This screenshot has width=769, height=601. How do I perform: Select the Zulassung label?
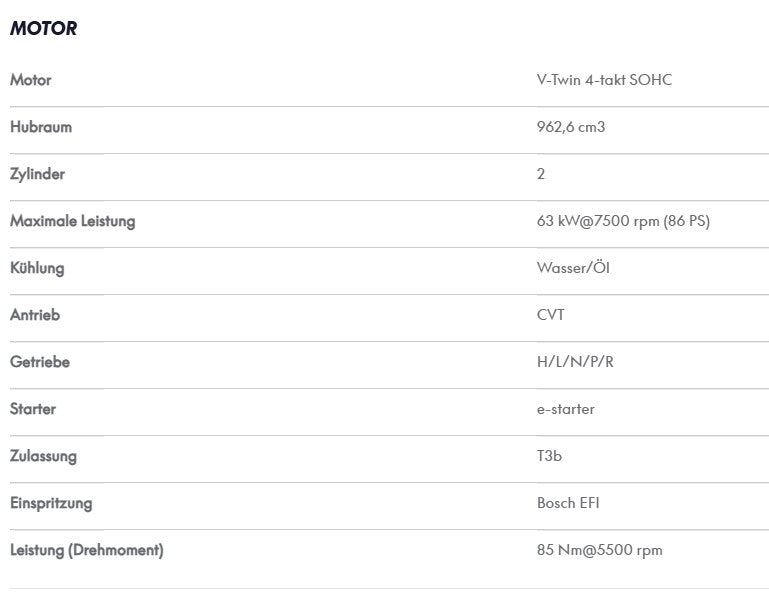tap(44, 456)
